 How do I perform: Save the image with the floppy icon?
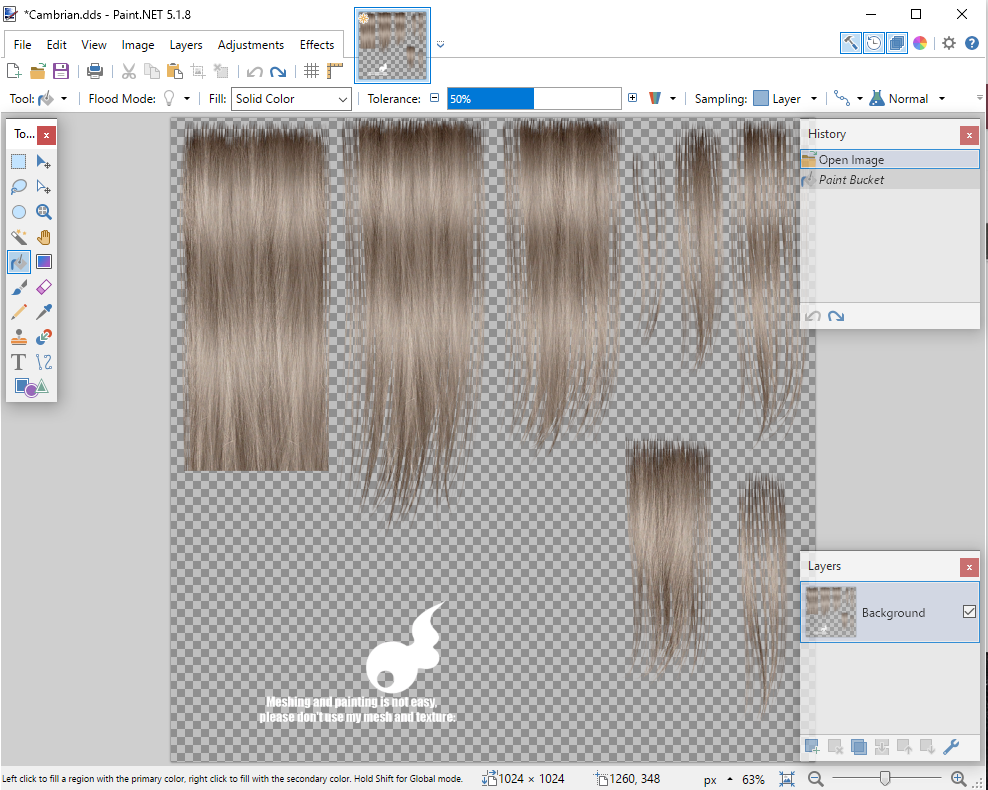(x=60, y=71)
